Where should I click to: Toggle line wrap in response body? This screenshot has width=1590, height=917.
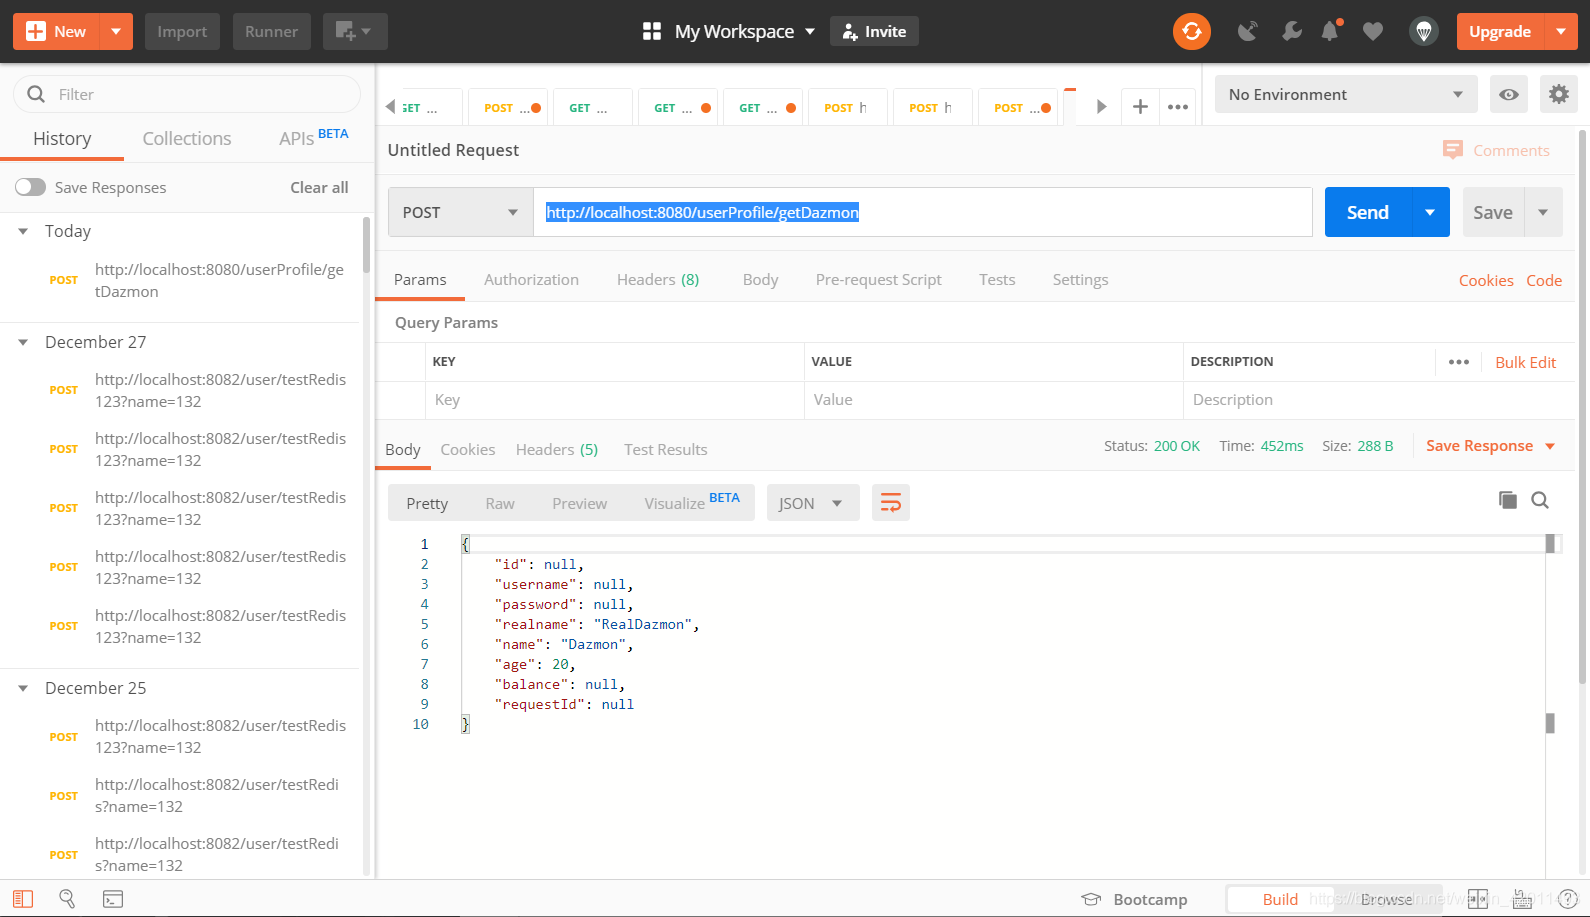click(890, 502)
